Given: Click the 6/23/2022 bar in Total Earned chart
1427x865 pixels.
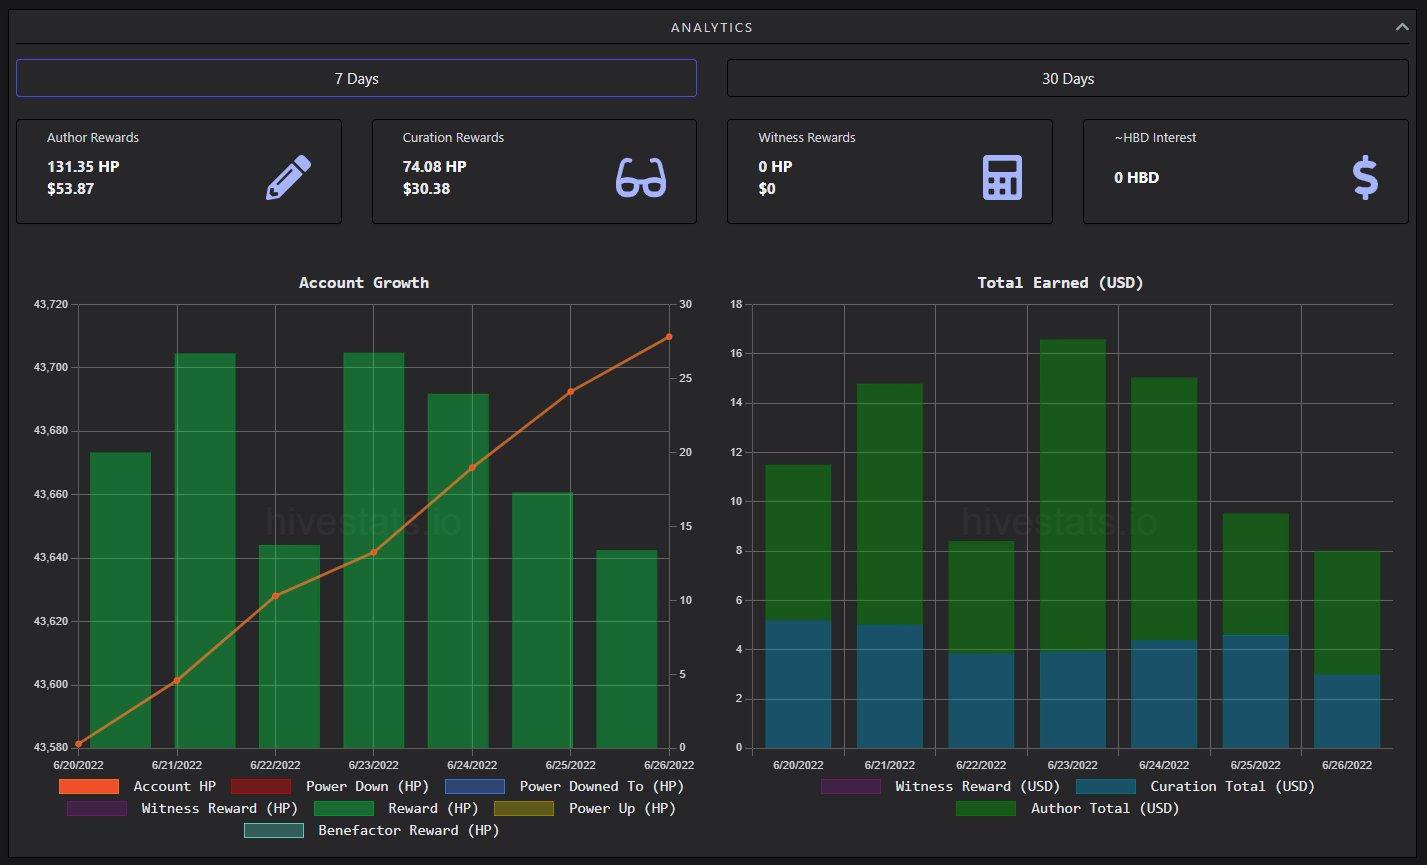Looking at the screenshot, I should (x=1073, y=543).
